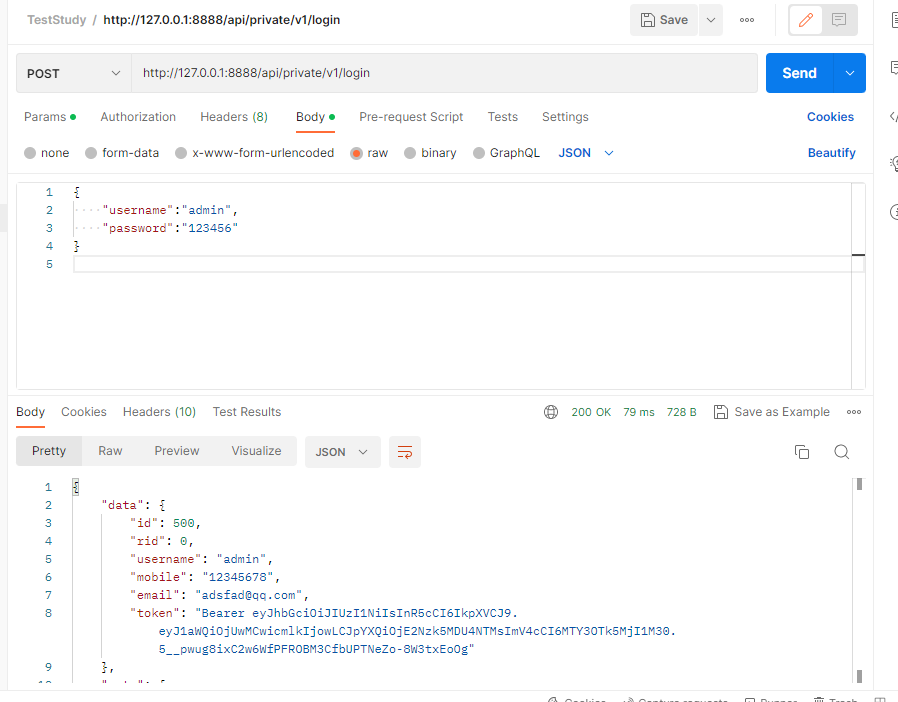Open response options three-dot menu
898x702 pixels.
click(854, 412)
